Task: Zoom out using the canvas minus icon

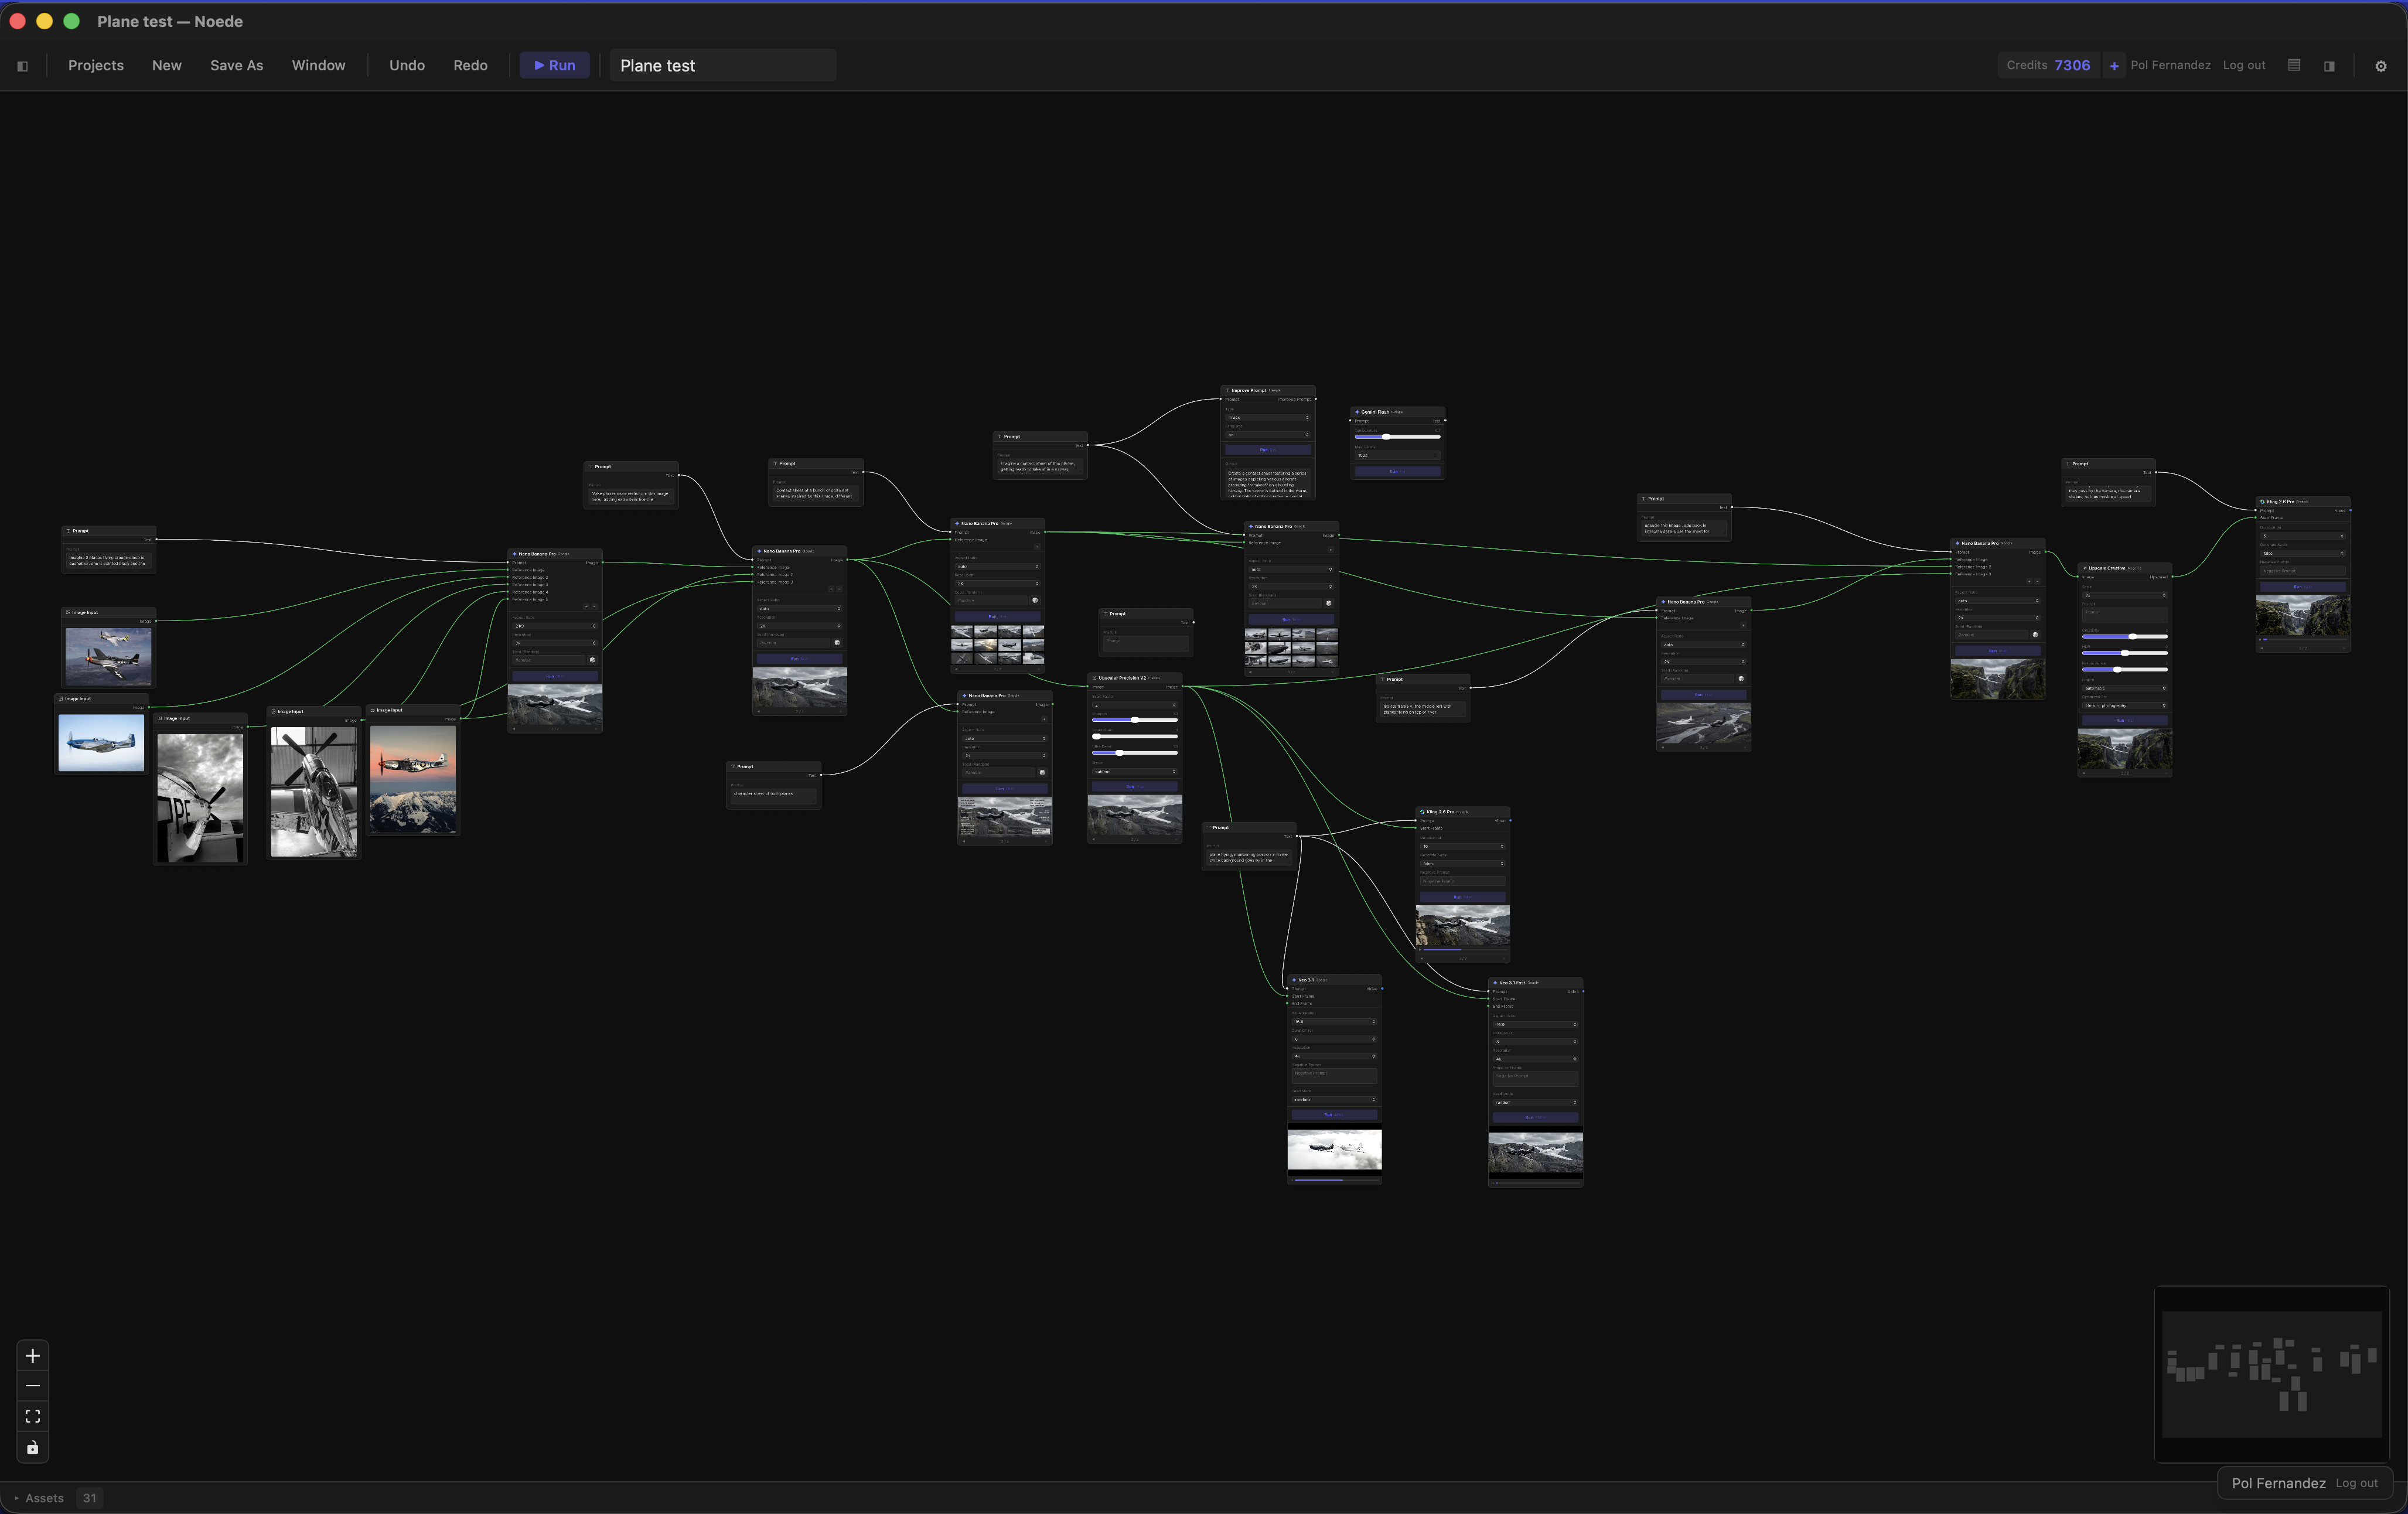Action: (x=32, y=1387)
